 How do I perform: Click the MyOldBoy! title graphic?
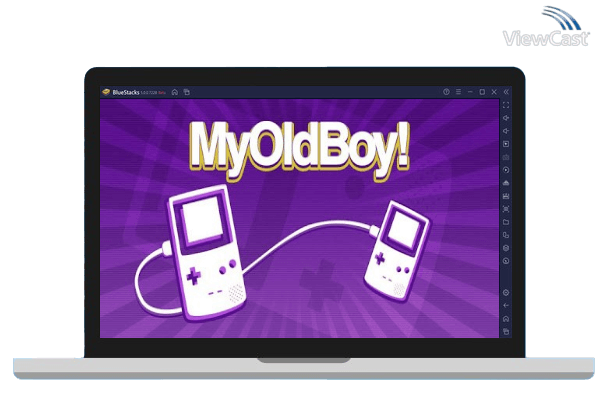(x=299, y=151)
